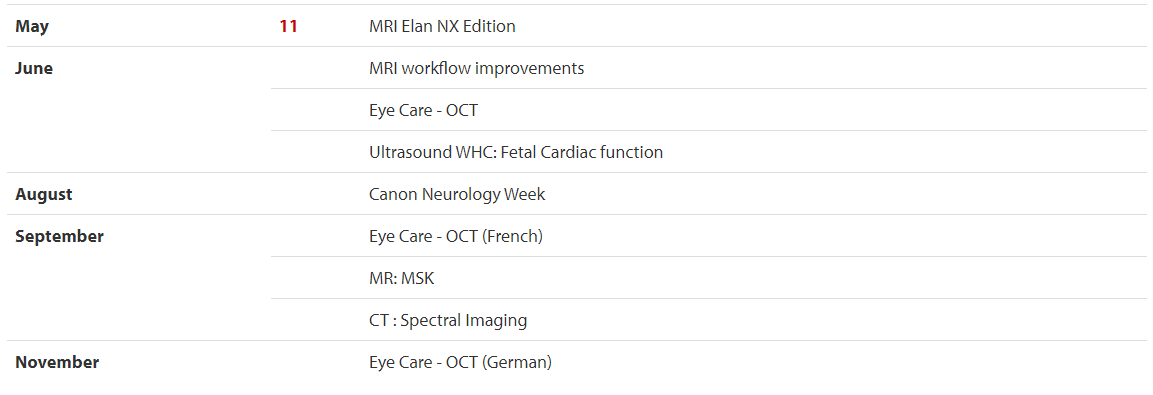Screen dimensions: 1153x395
Task: Click the June month label
Action: coord(34,68)
